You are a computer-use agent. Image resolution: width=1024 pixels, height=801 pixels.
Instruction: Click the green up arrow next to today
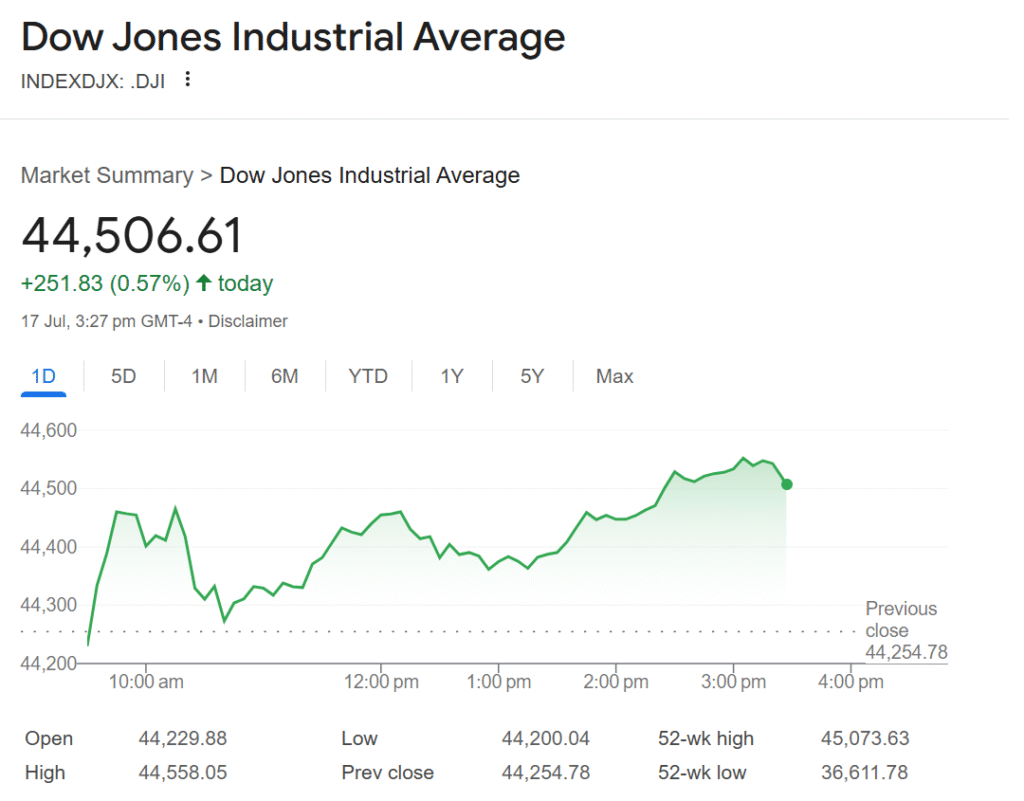click(204, 284)
